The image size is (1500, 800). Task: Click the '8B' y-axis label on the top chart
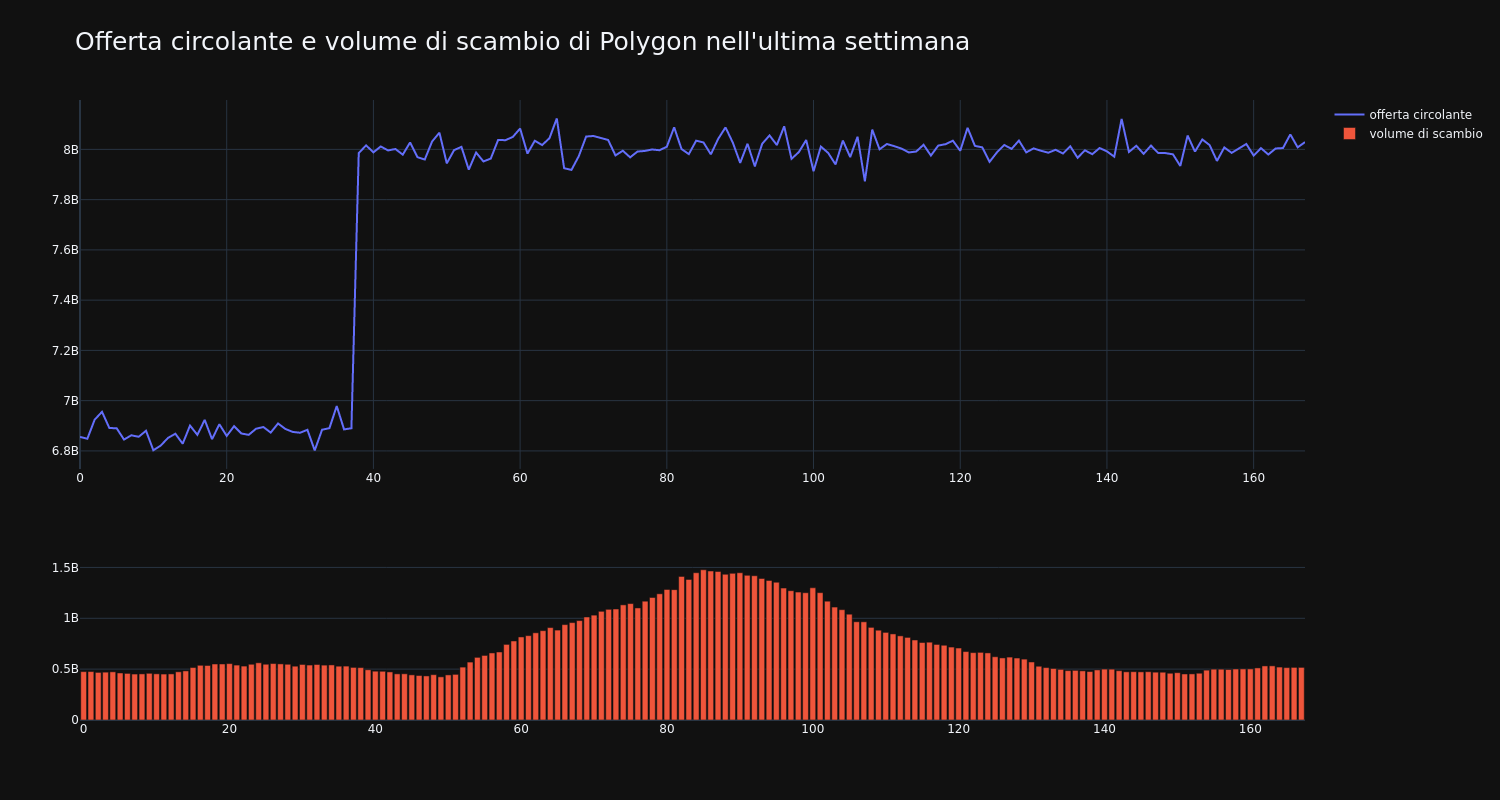(70, 150)
